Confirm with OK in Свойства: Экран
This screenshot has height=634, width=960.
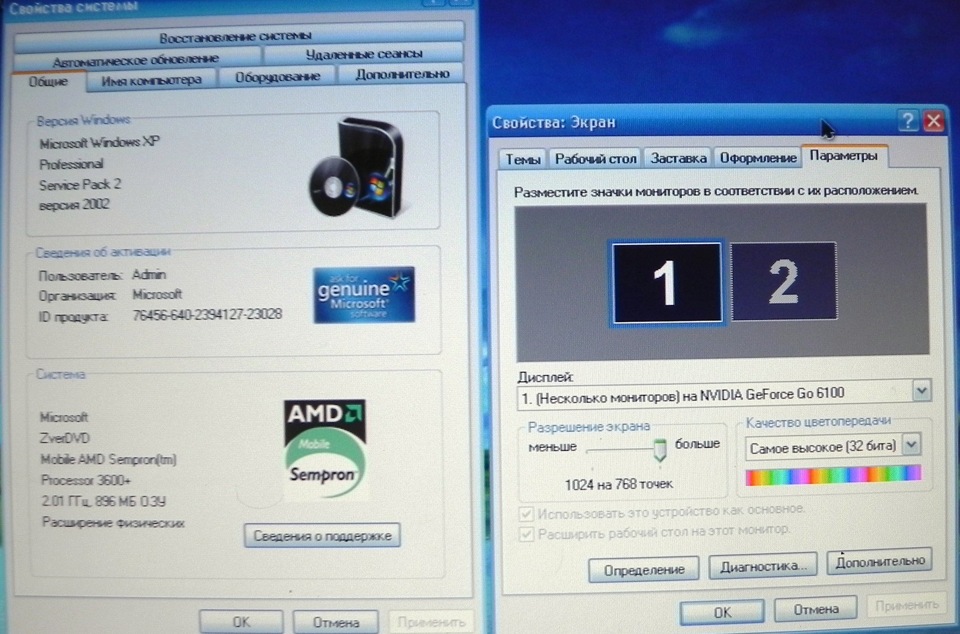point(722,612)
